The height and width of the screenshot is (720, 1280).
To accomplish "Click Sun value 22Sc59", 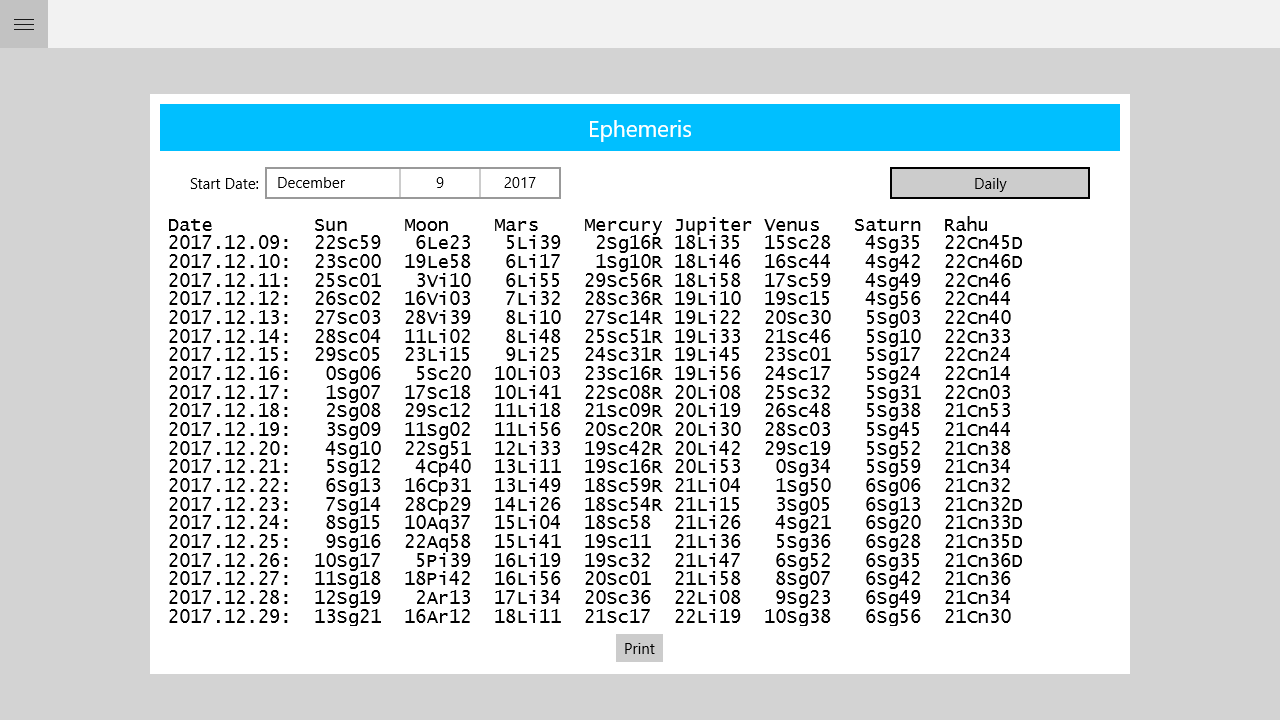I will [348, 243].
